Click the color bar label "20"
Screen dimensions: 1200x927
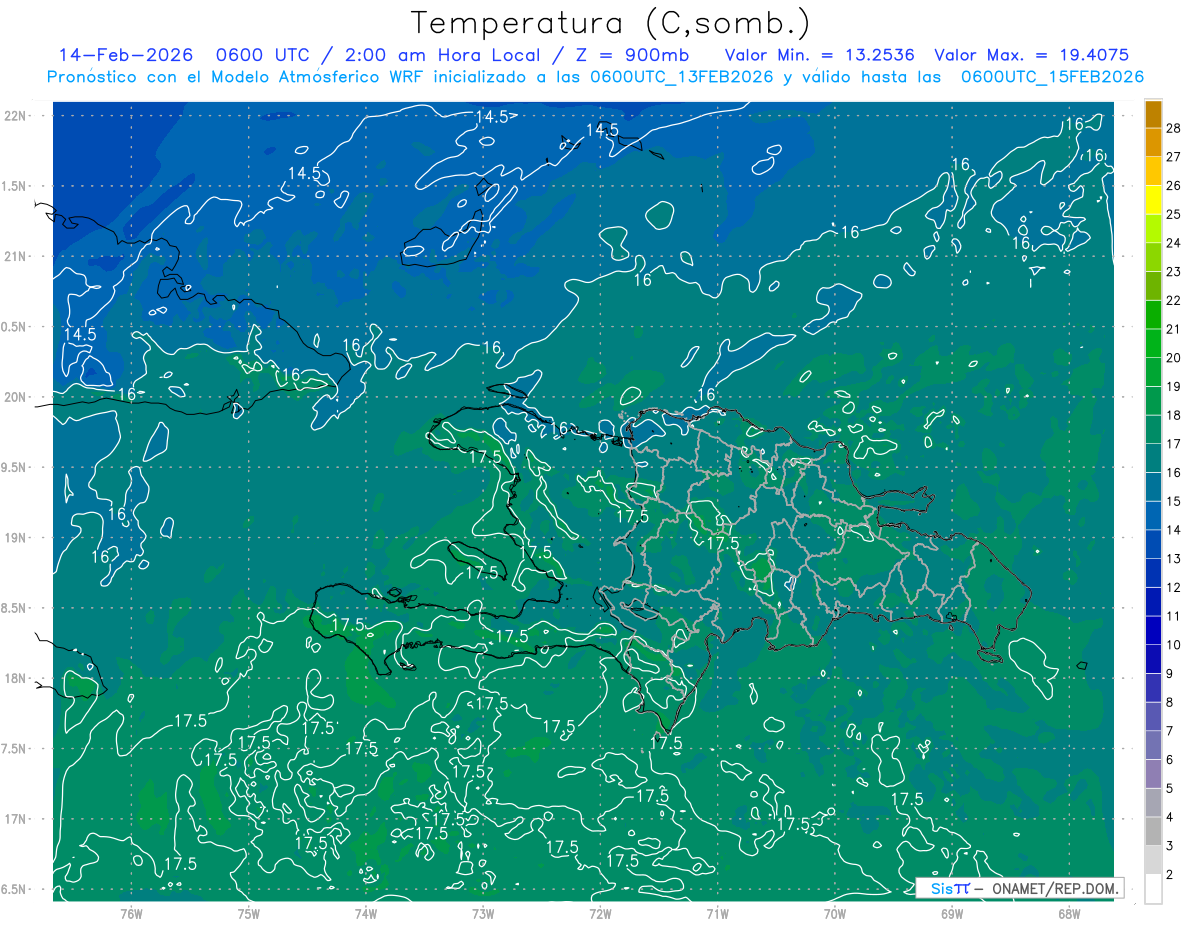tap(1174, 358)
